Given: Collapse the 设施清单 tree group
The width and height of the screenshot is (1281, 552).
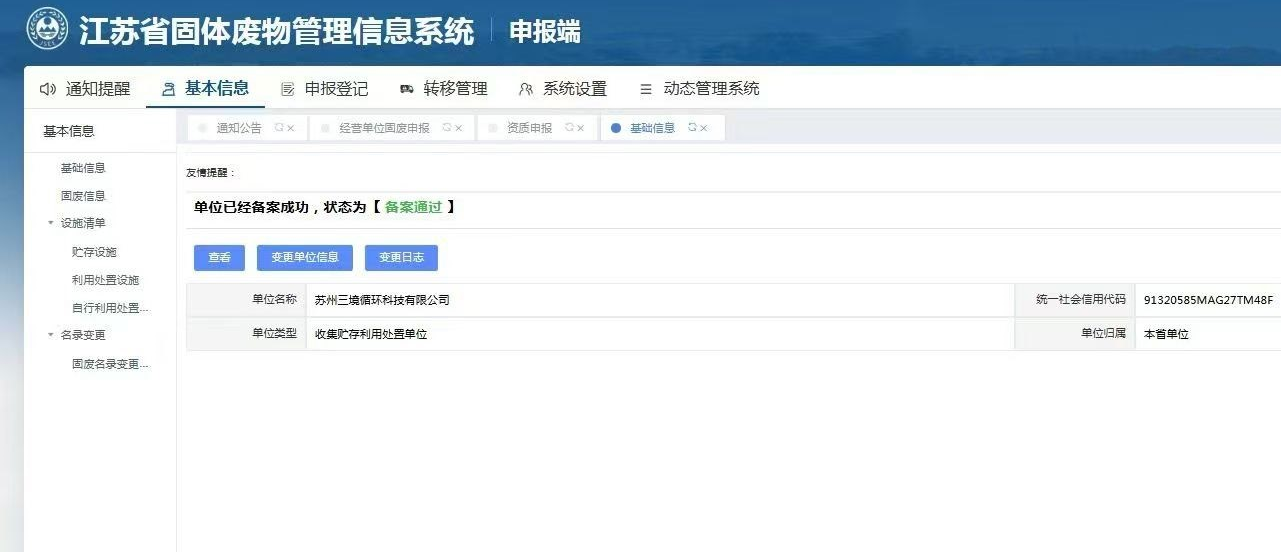Looking at the screenshot, I should click(x=51, y=223).
